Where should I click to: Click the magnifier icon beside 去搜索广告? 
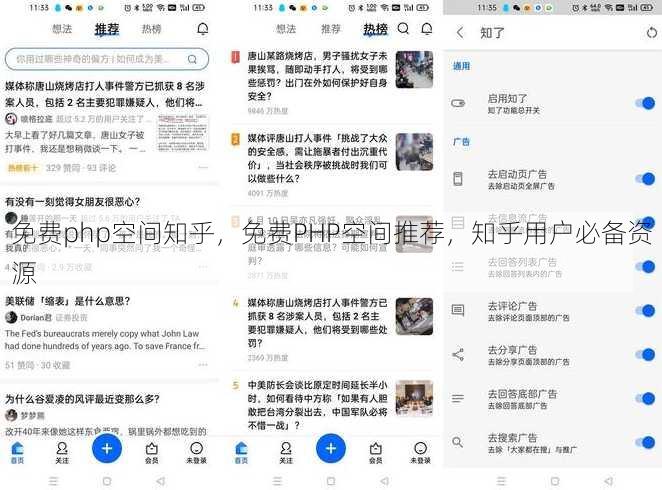click(458, 442)
